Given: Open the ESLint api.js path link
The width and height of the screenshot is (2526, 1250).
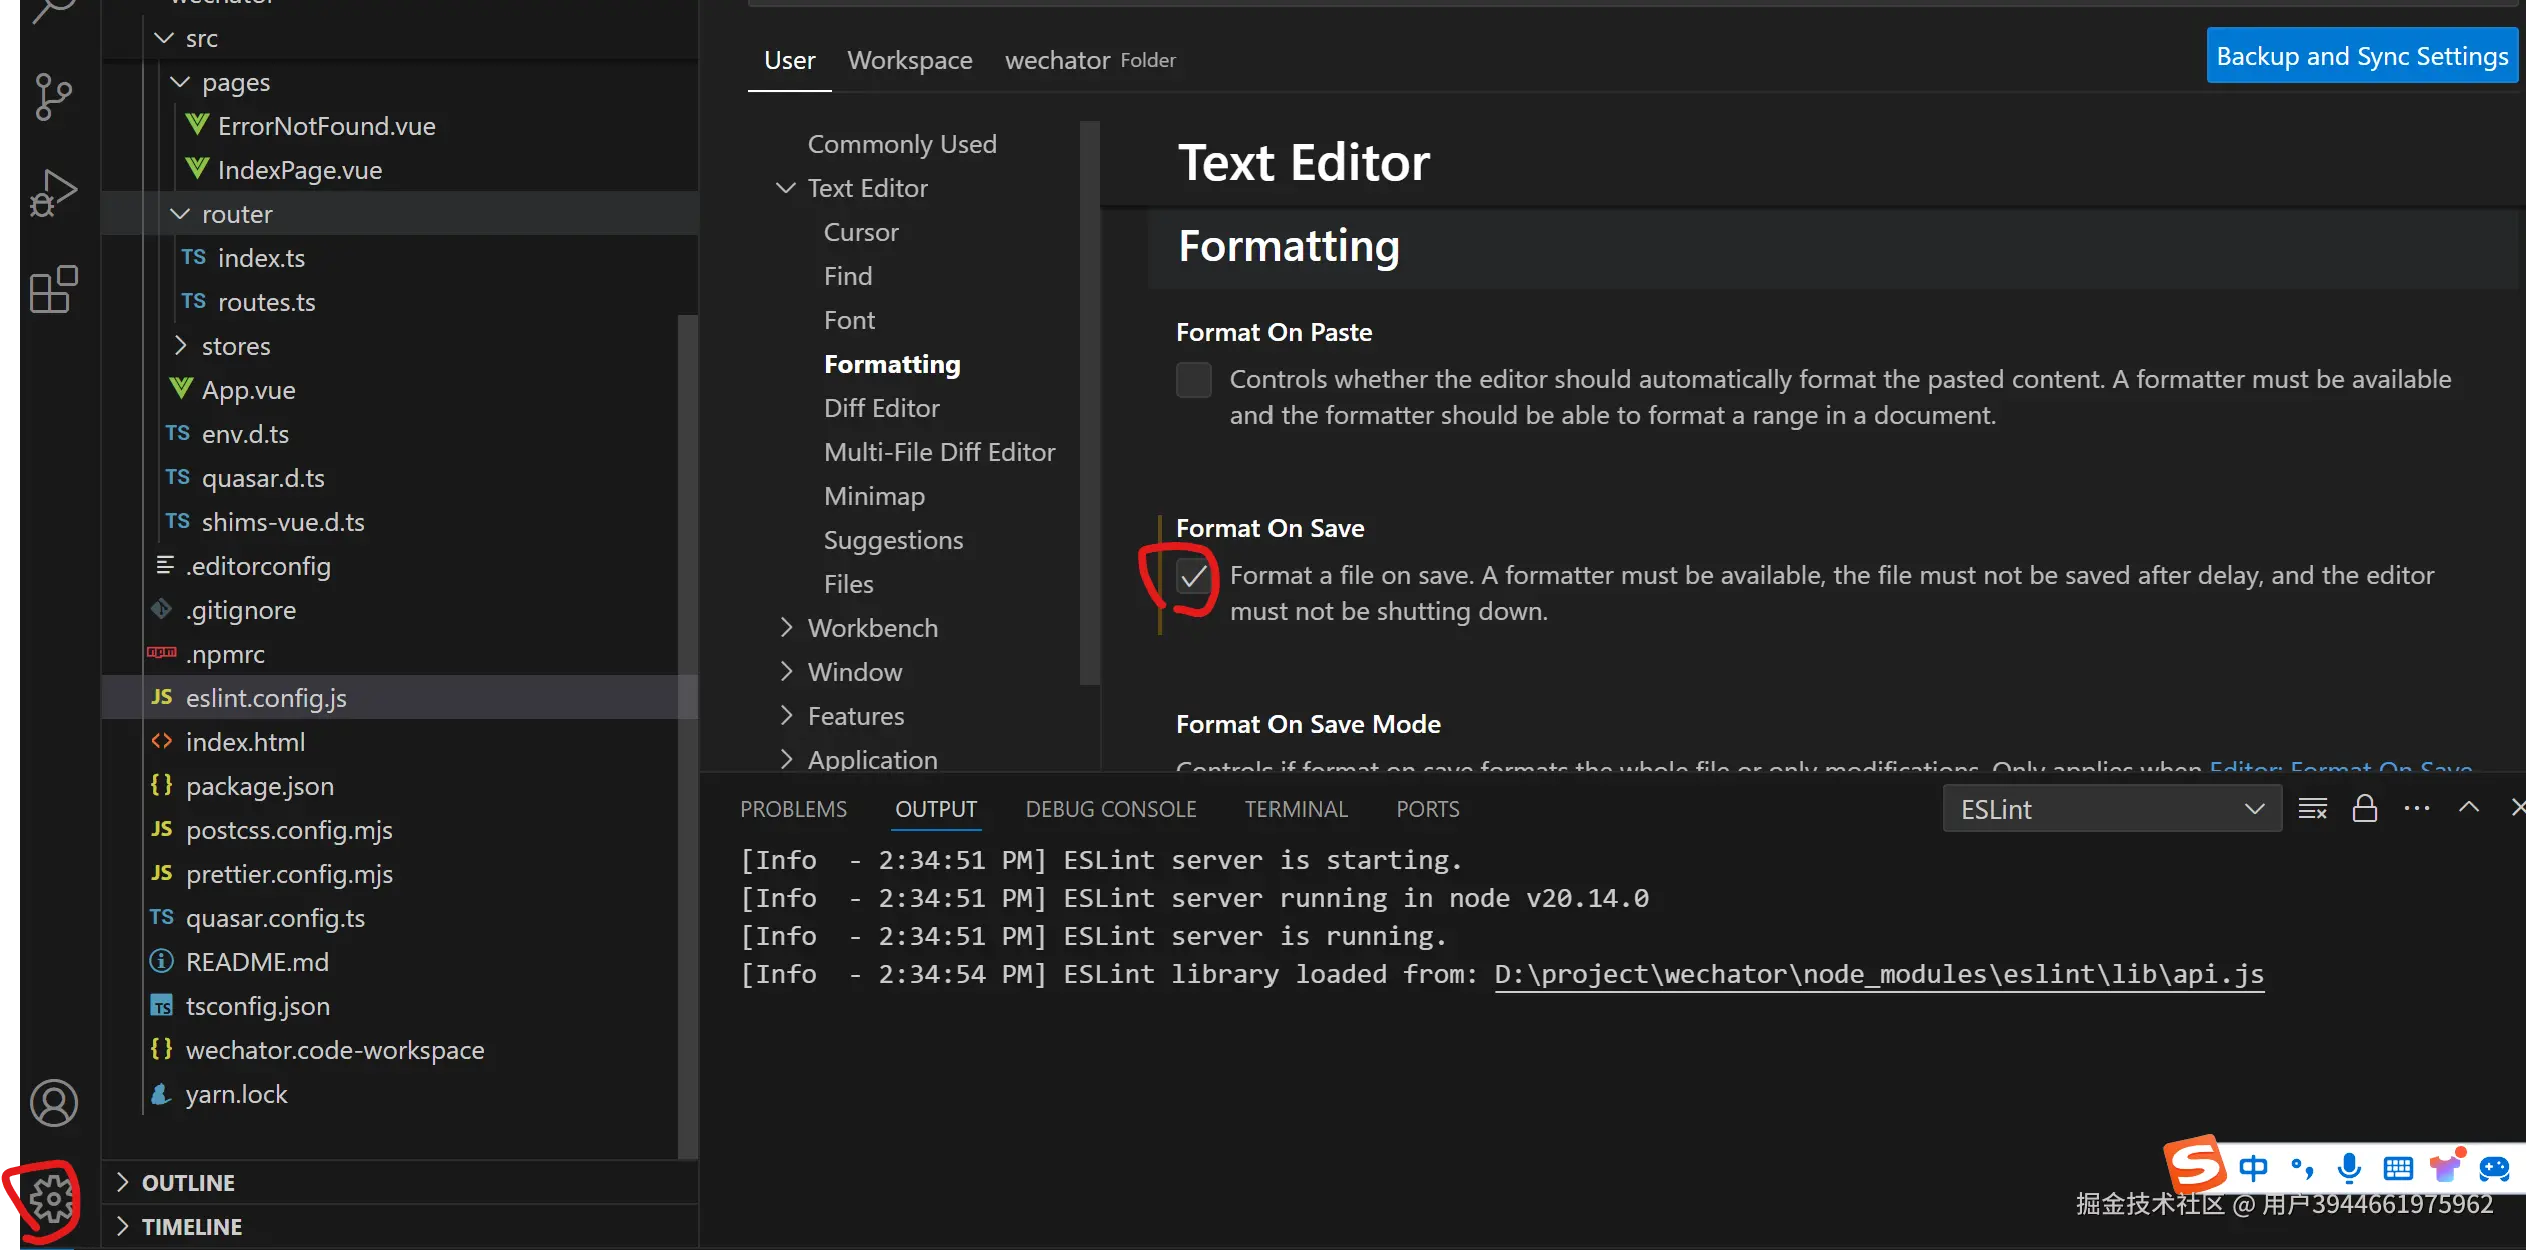Looking at the screenshot, I should pyautogui.click(x=1878, y=974).
